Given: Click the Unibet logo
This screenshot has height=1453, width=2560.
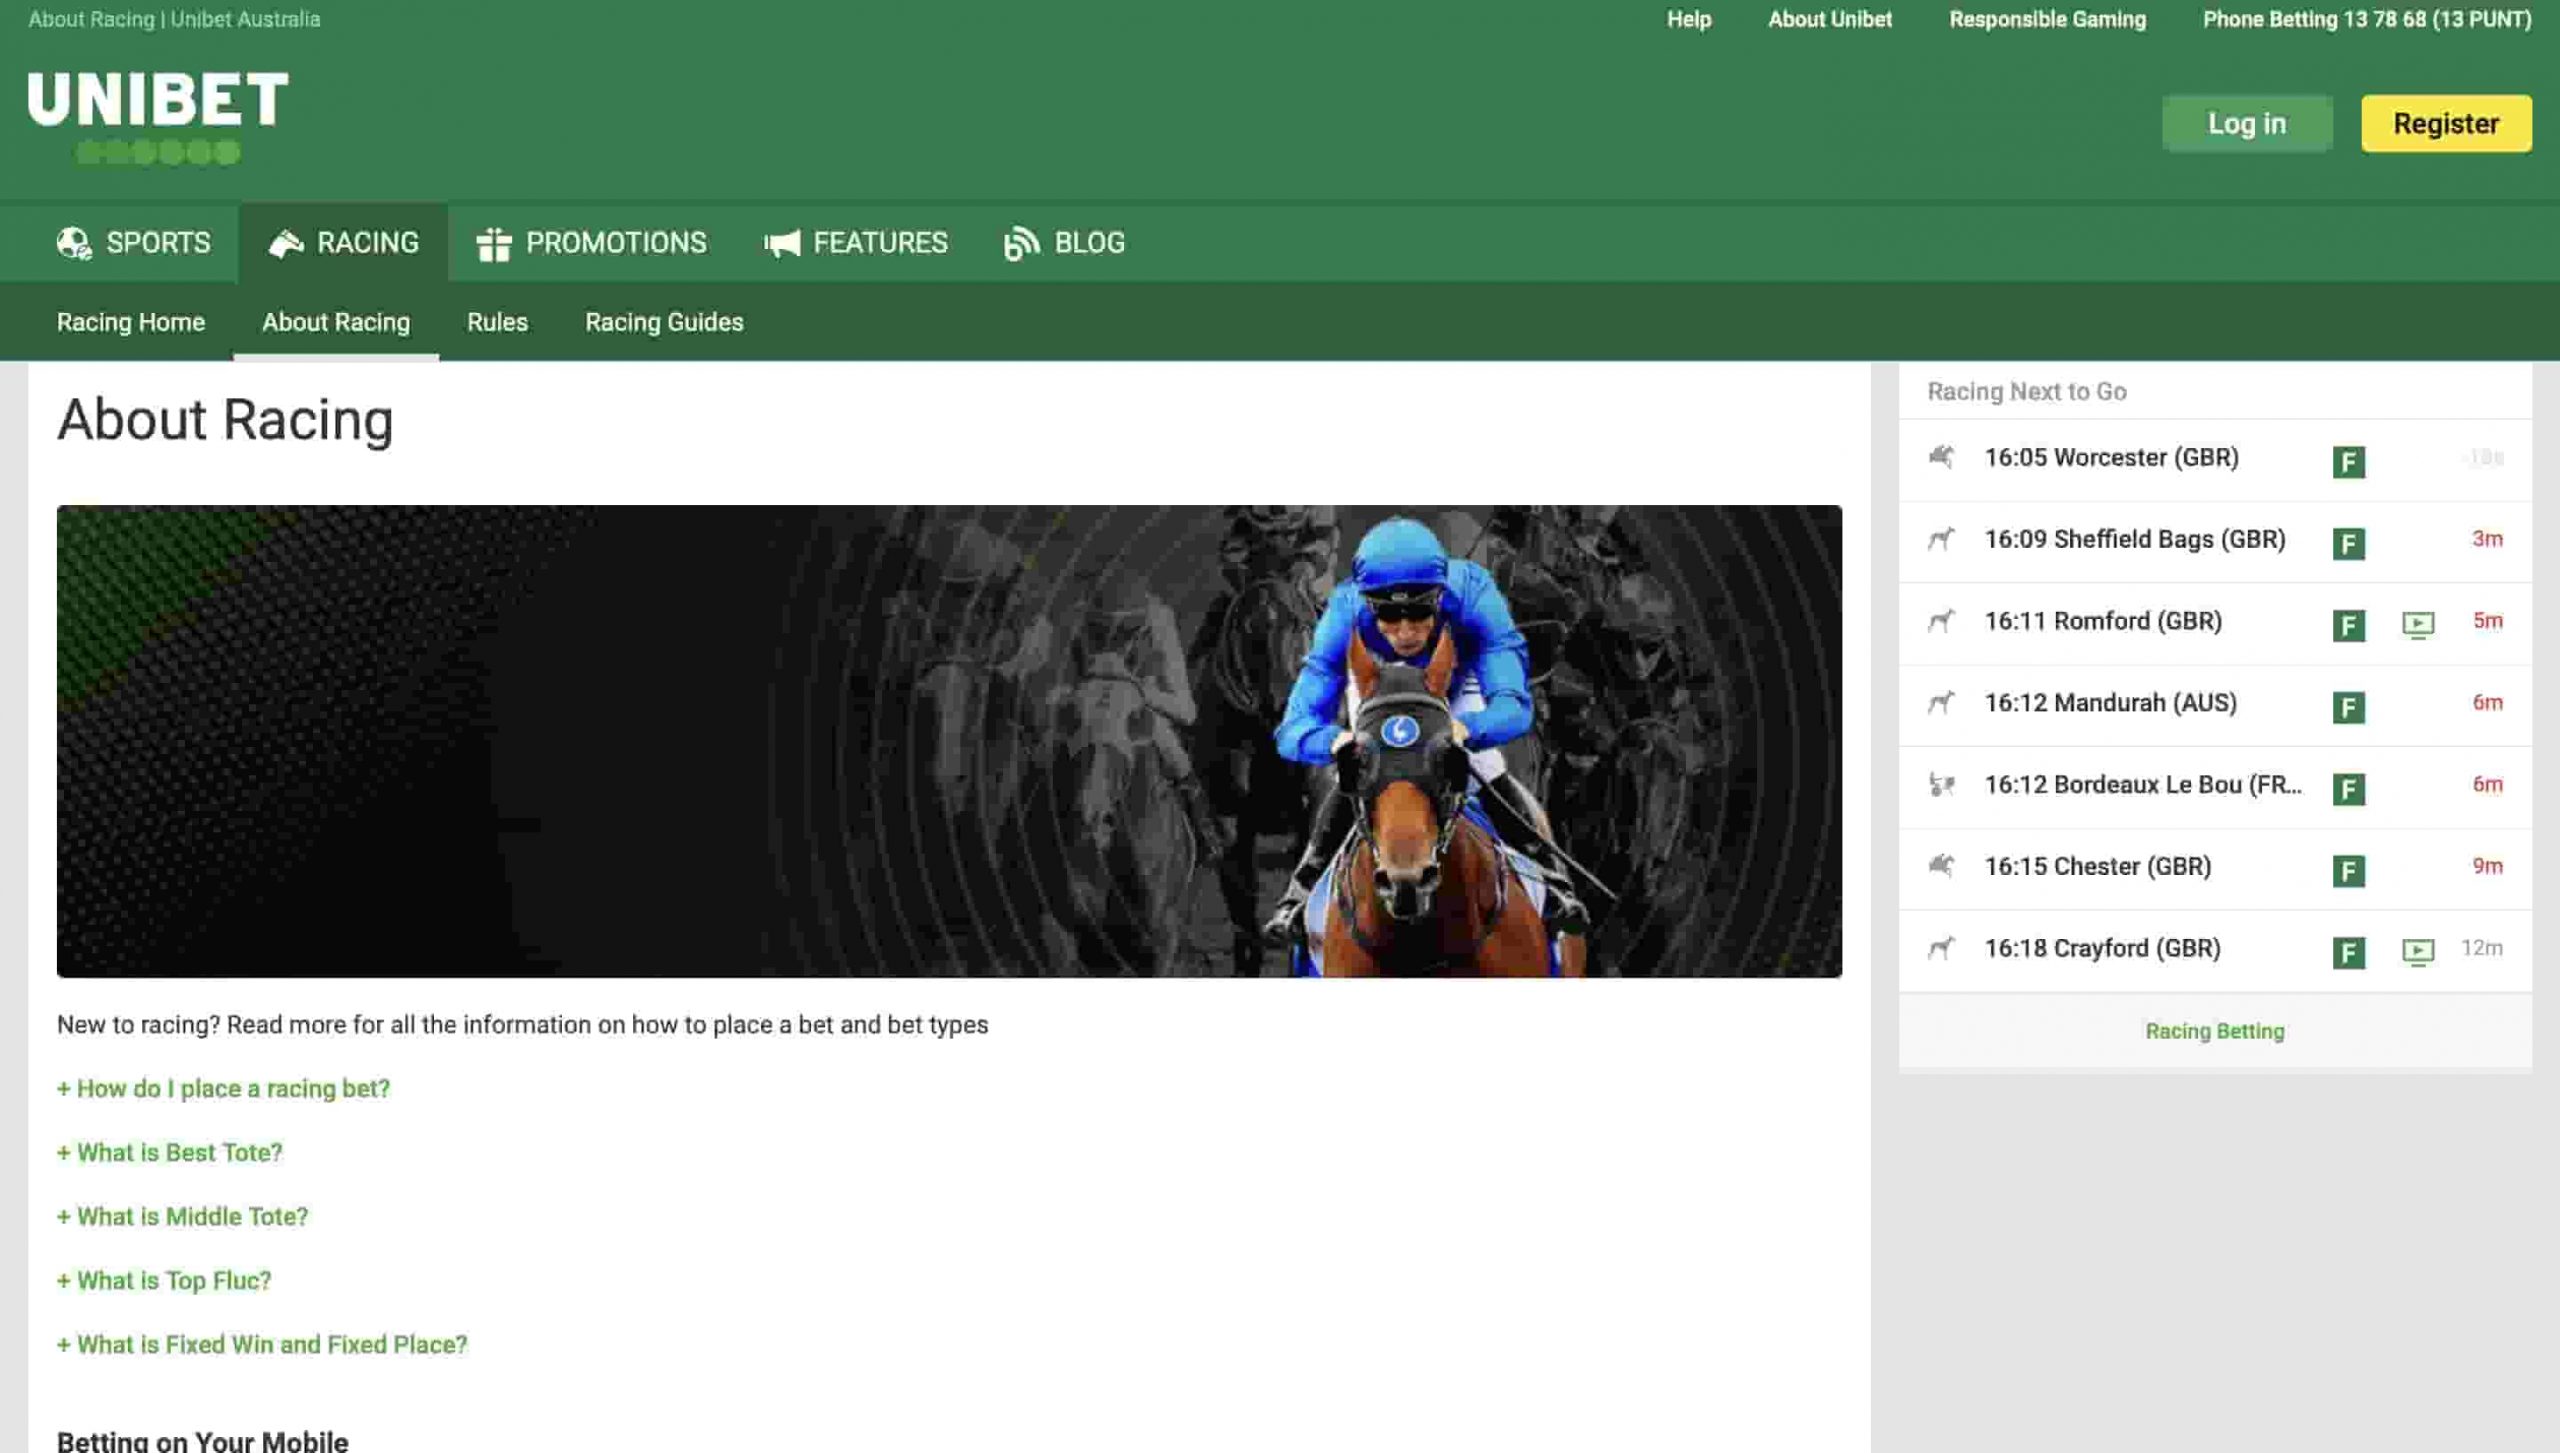Looking at the screenshot, I should (x=158, y=116).
